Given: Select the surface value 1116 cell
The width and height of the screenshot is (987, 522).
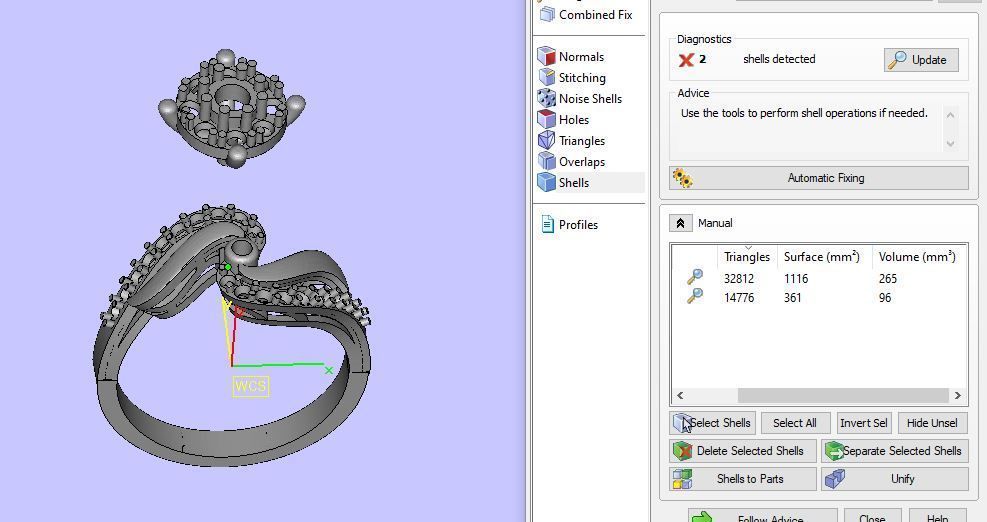Looking at the screenshot, I should [x=796, y=278].
